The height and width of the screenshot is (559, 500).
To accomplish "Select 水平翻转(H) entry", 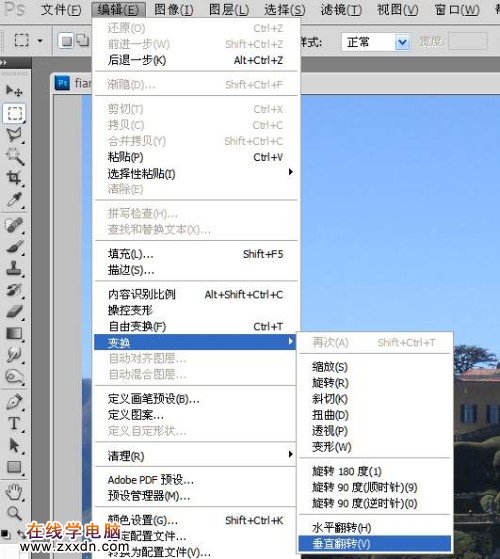I will point(375,528).
